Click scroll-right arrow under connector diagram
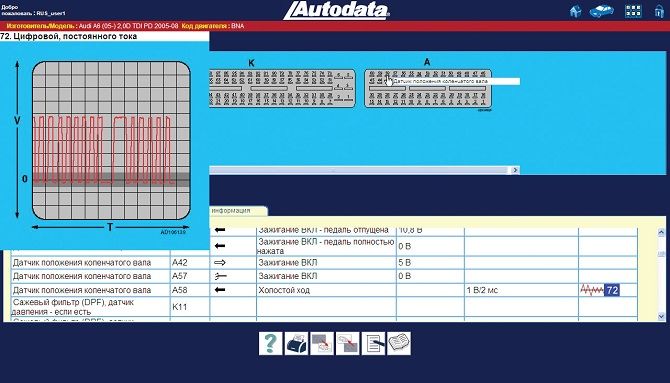 (515, 170)
